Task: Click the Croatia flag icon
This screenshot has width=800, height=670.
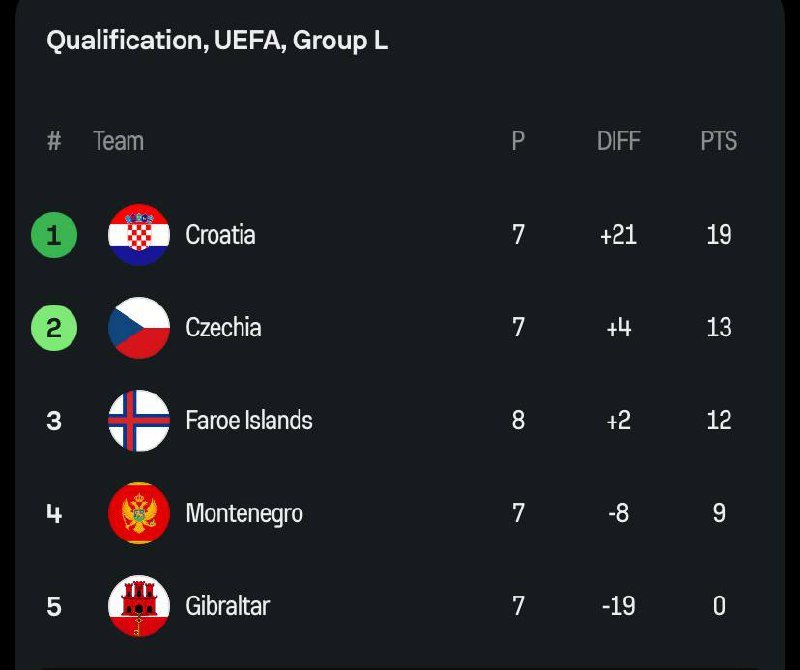Action: pos(139,235)
